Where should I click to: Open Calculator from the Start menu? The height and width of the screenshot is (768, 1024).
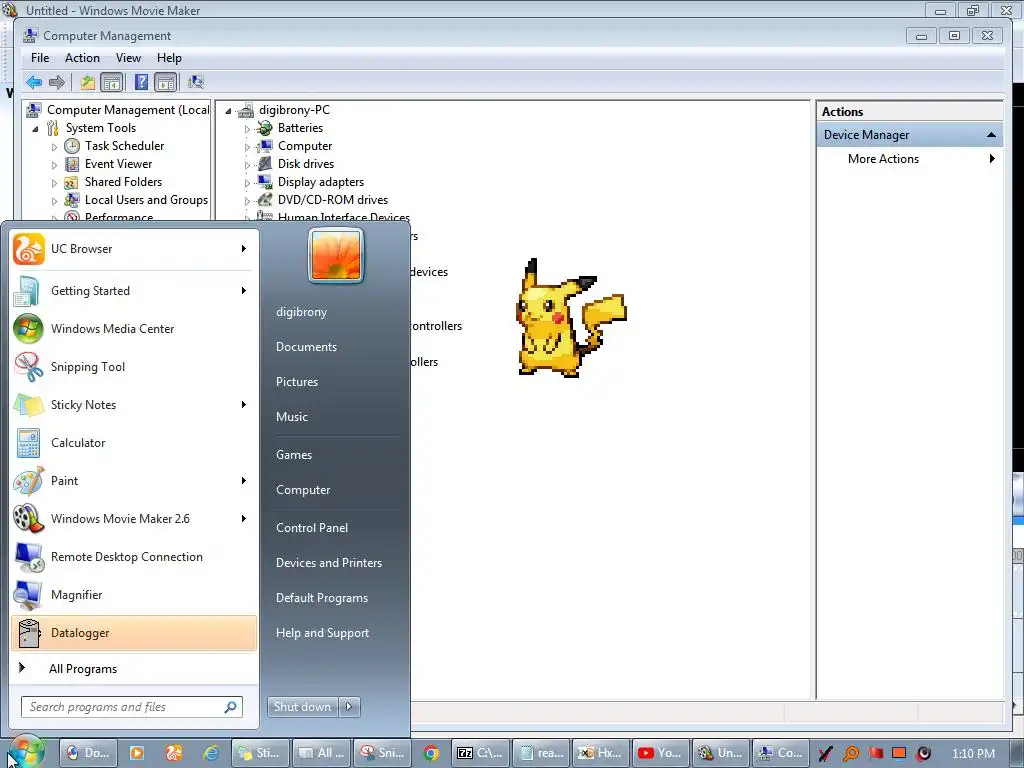point(134,443)
